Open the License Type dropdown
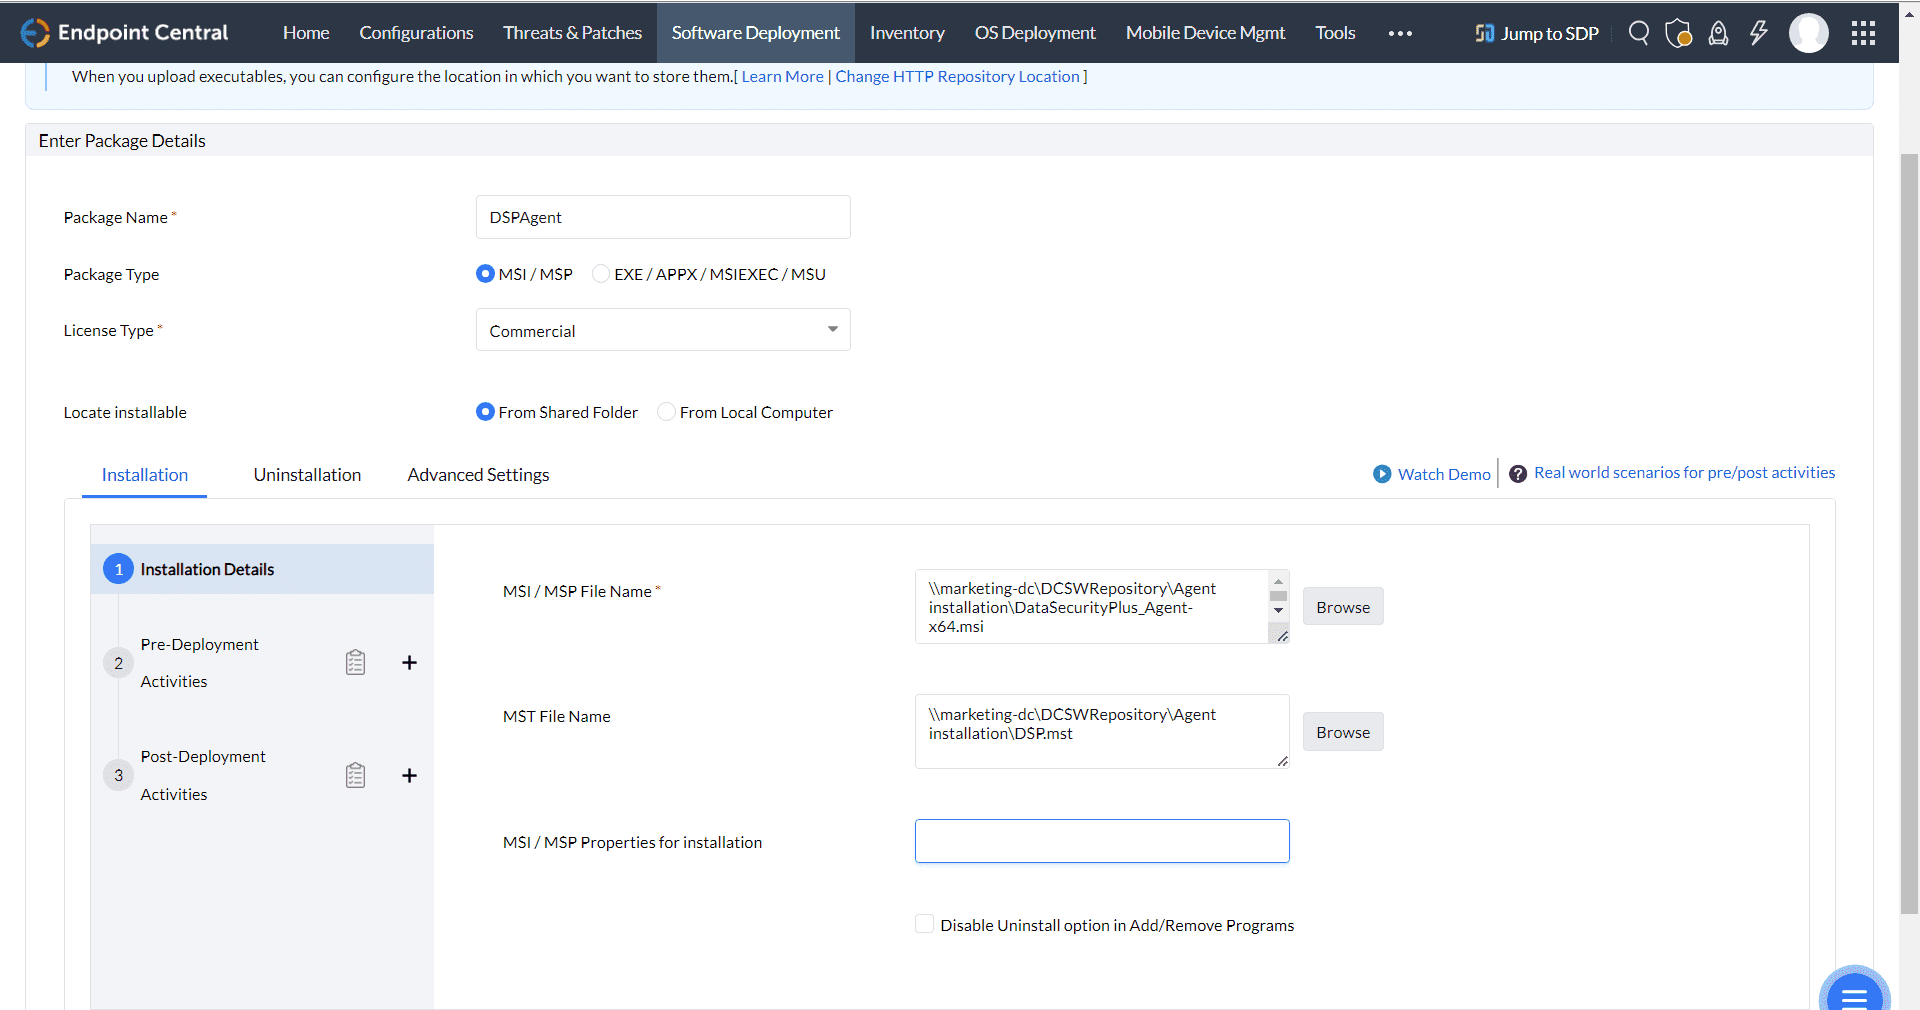The height and width of the screenshot is (1010, 1920). 663,330
